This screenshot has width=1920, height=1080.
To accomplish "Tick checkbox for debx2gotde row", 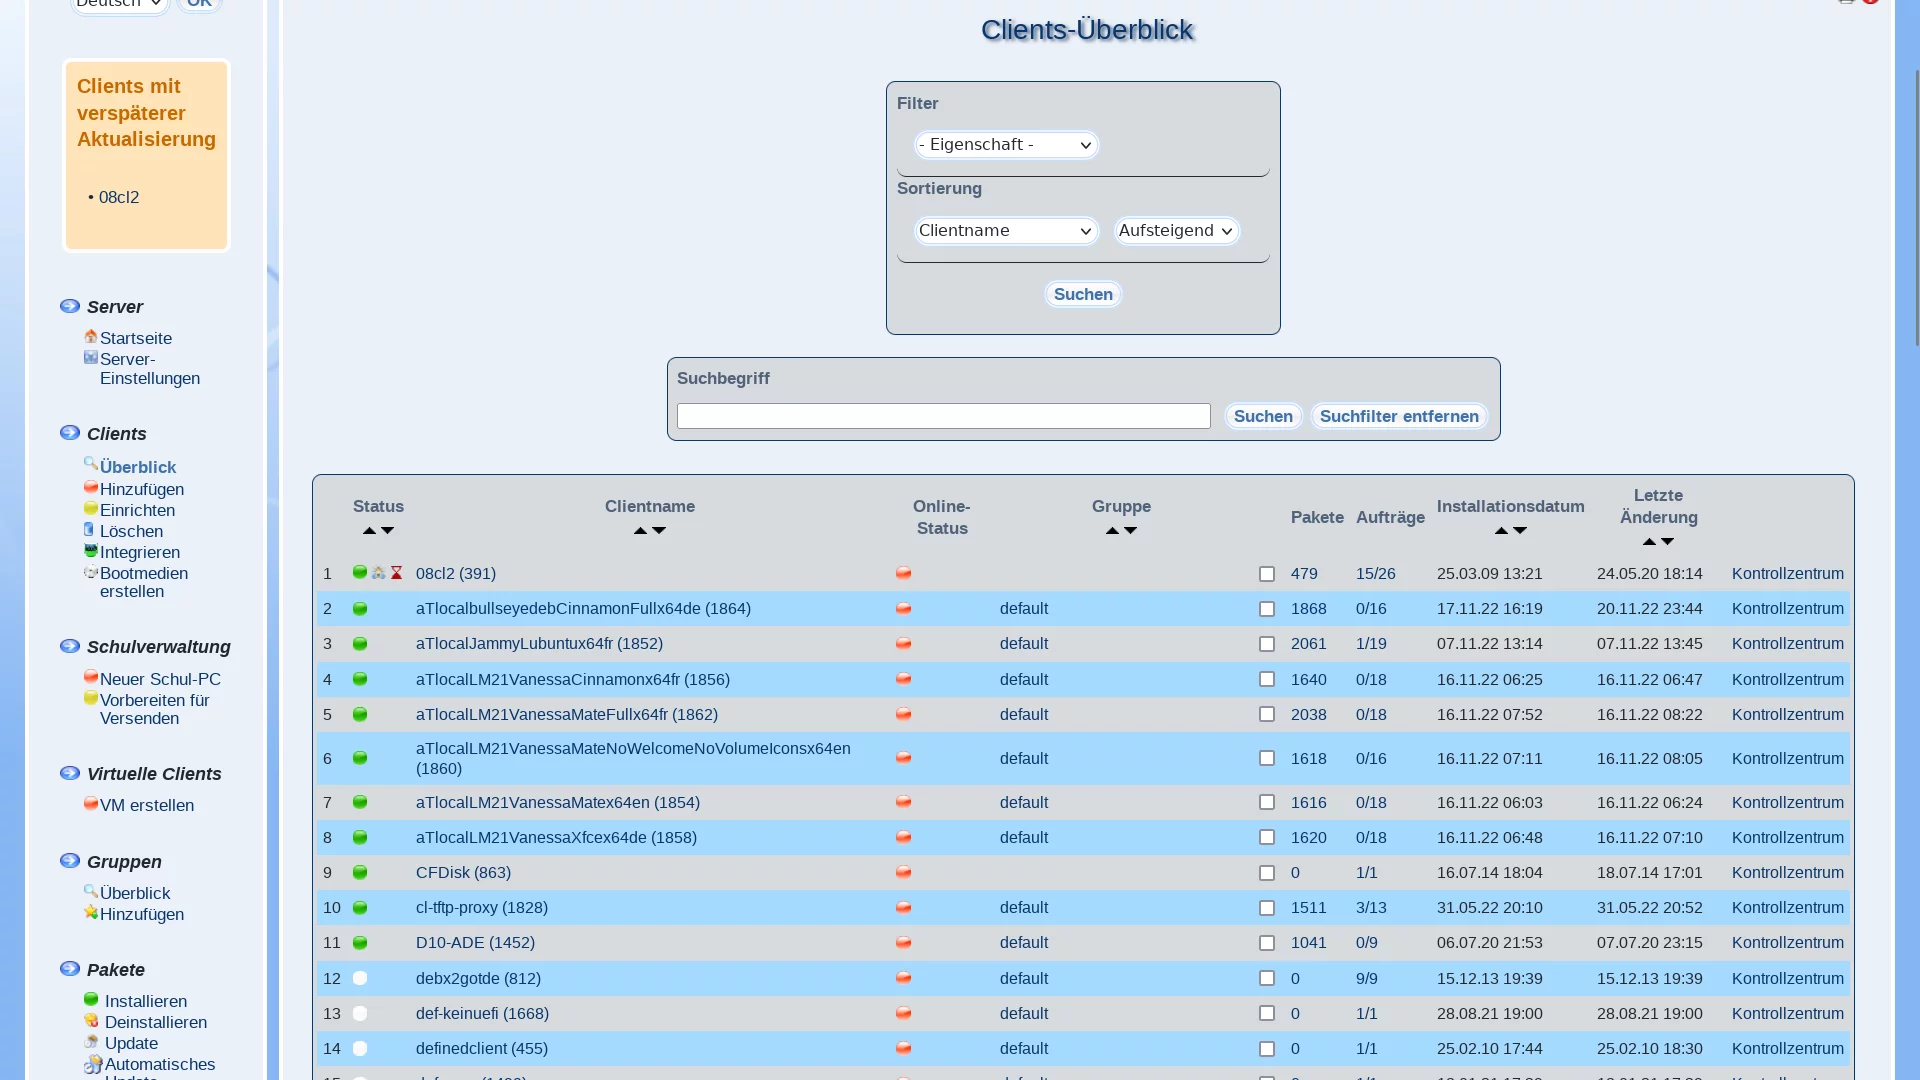I will pos(1267,978).
